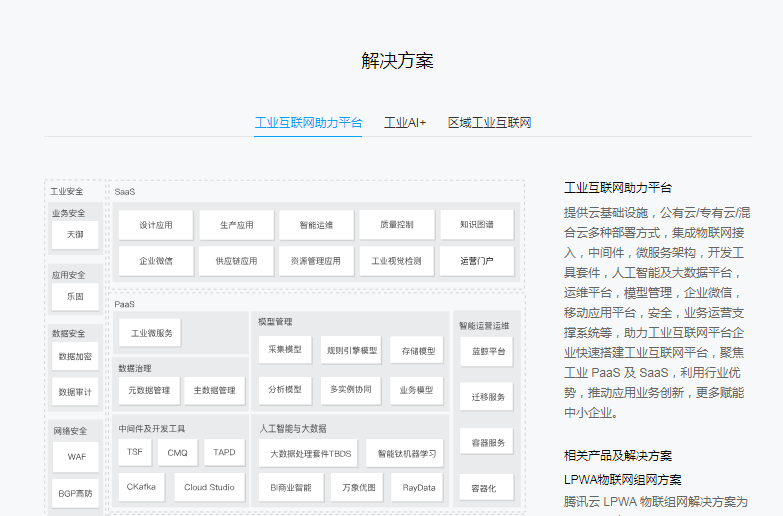Viewport: 783px width, 516px height.
Task: Click the 容器服务 box
Action: 487,442
